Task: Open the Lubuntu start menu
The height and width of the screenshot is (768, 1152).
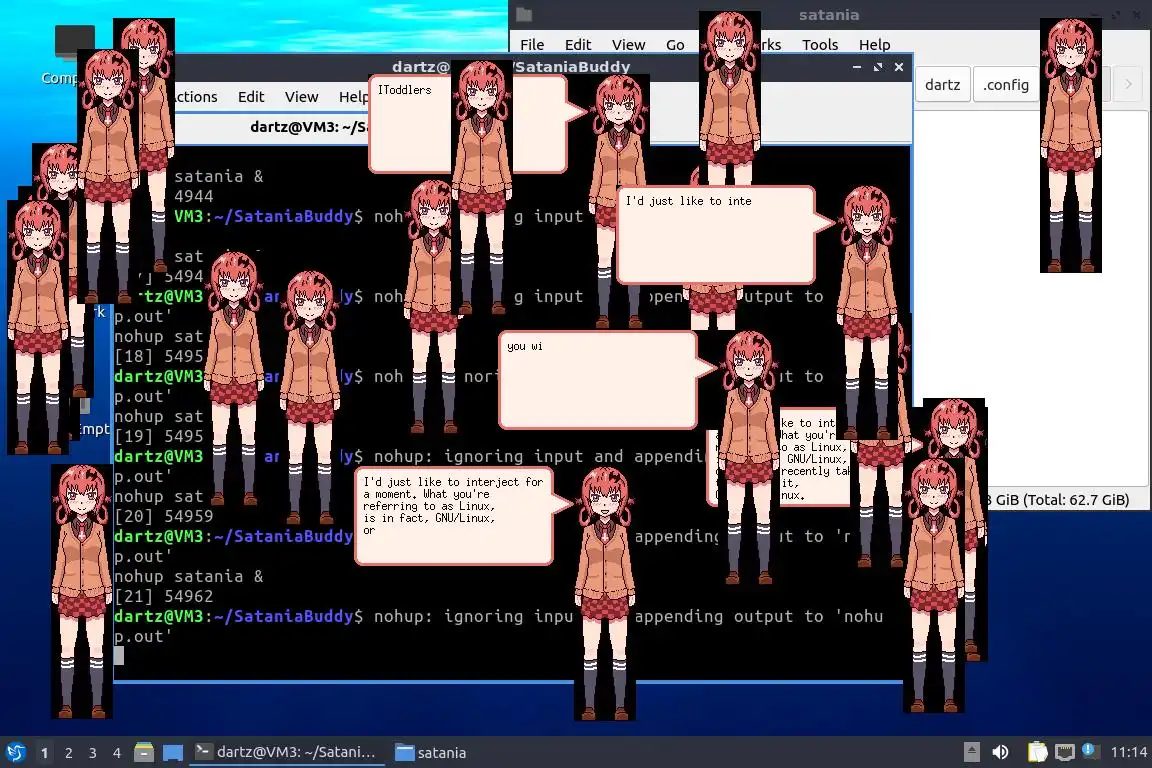Action: (15, 752)
